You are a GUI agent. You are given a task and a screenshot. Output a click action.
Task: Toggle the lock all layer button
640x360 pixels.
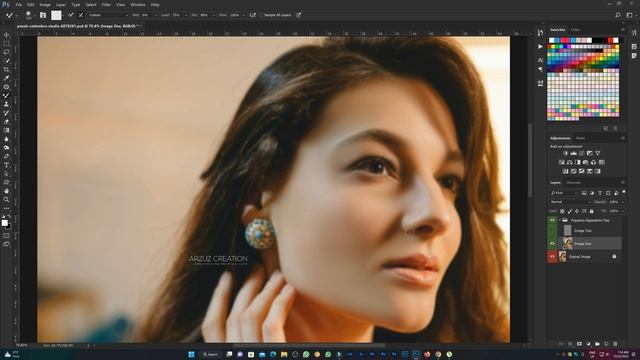pyautogui.click(x=591, y=211)
